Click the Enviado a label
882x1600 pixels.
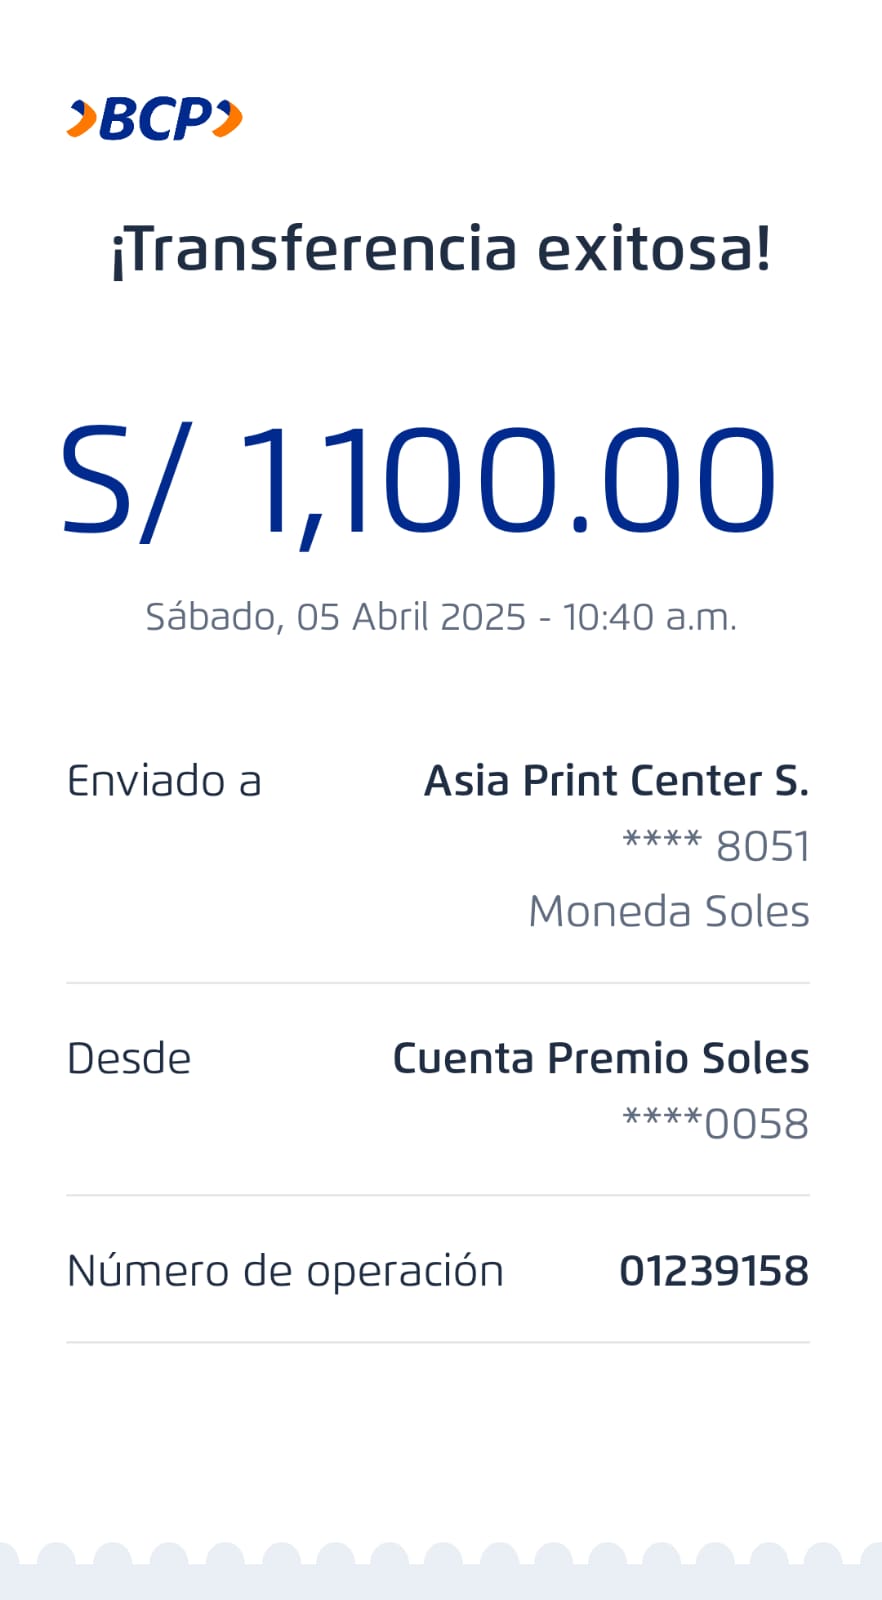[x=164, y=781]
